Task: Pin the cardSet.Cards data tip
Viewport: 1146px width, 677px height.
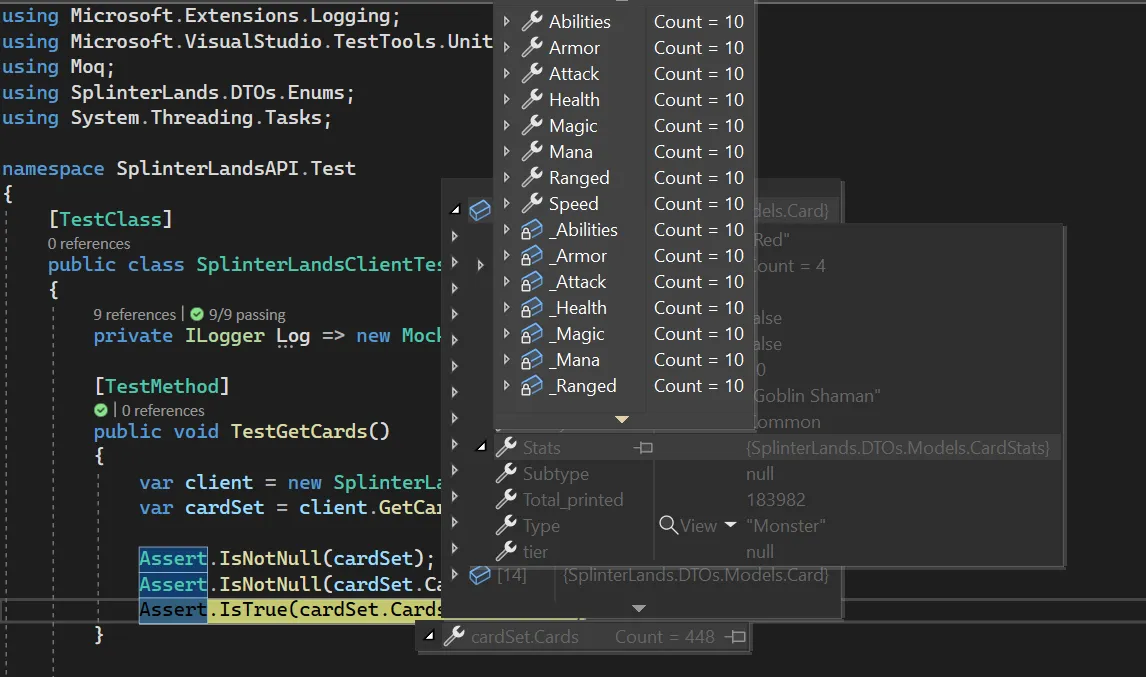Action: tap(735, 637)
